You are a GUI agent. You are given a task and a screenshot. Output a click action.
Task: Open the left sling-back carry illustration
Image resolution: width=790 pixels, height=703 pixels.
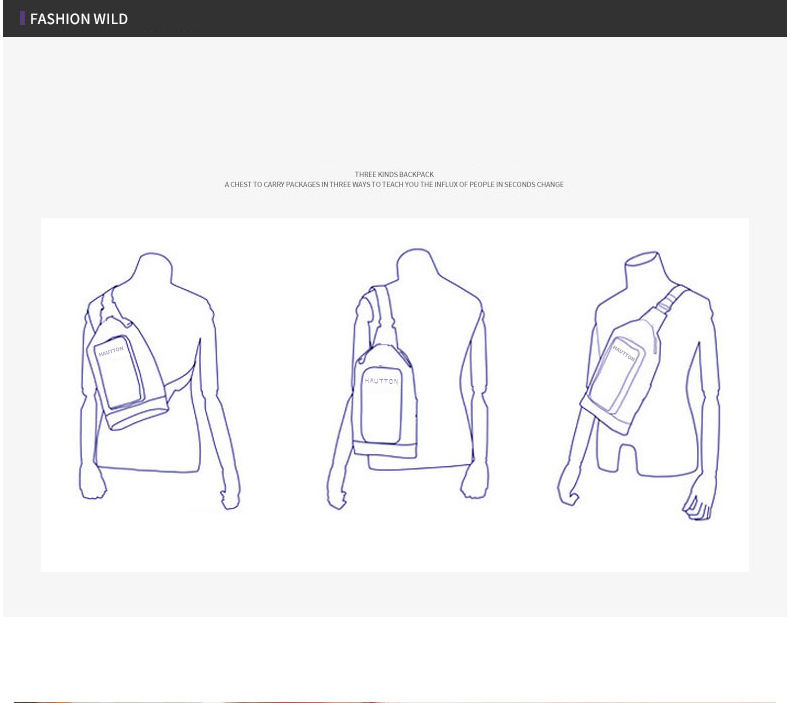pos(160,381)
